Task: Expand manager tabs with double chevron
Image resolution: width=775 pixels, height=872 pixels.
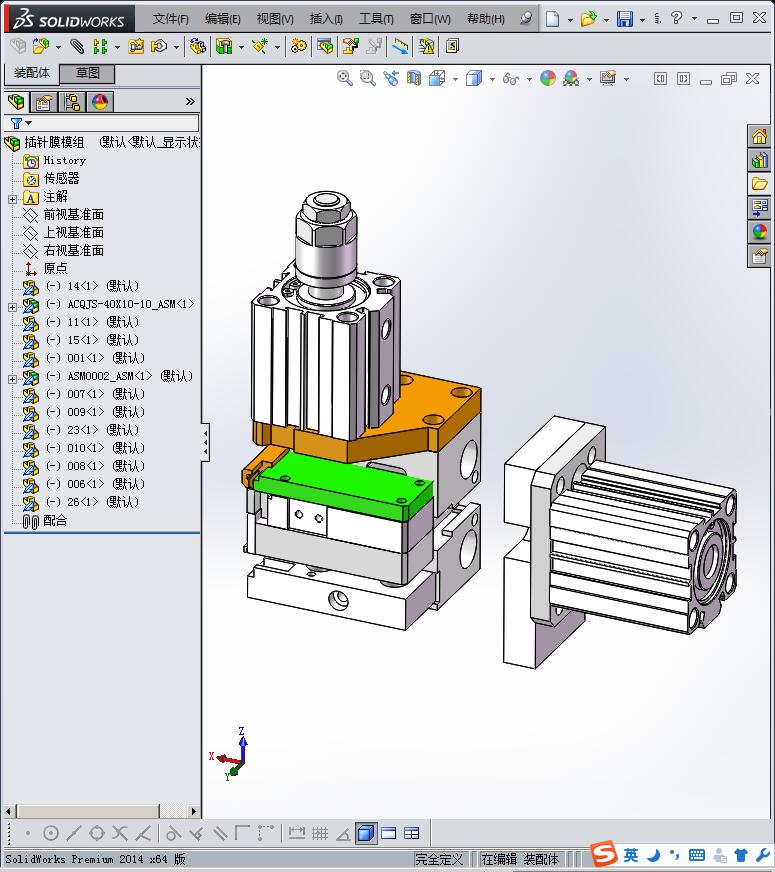Action: [190, 101]
